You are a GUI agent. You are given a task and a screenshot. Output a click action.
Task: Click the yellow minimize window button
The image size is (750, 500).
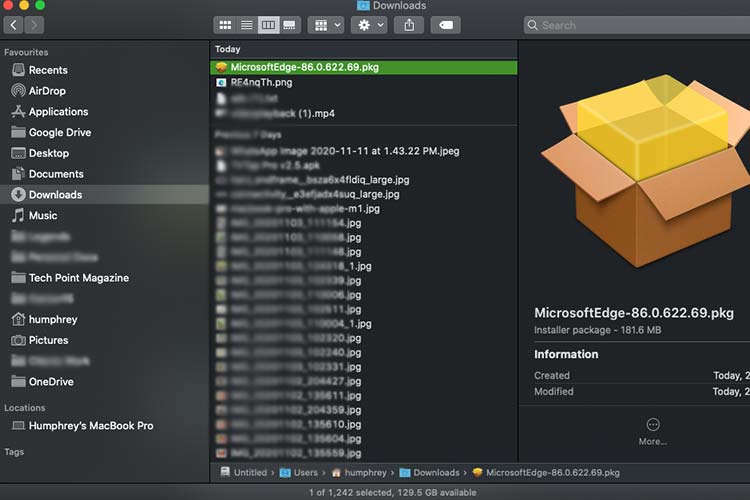24,4
